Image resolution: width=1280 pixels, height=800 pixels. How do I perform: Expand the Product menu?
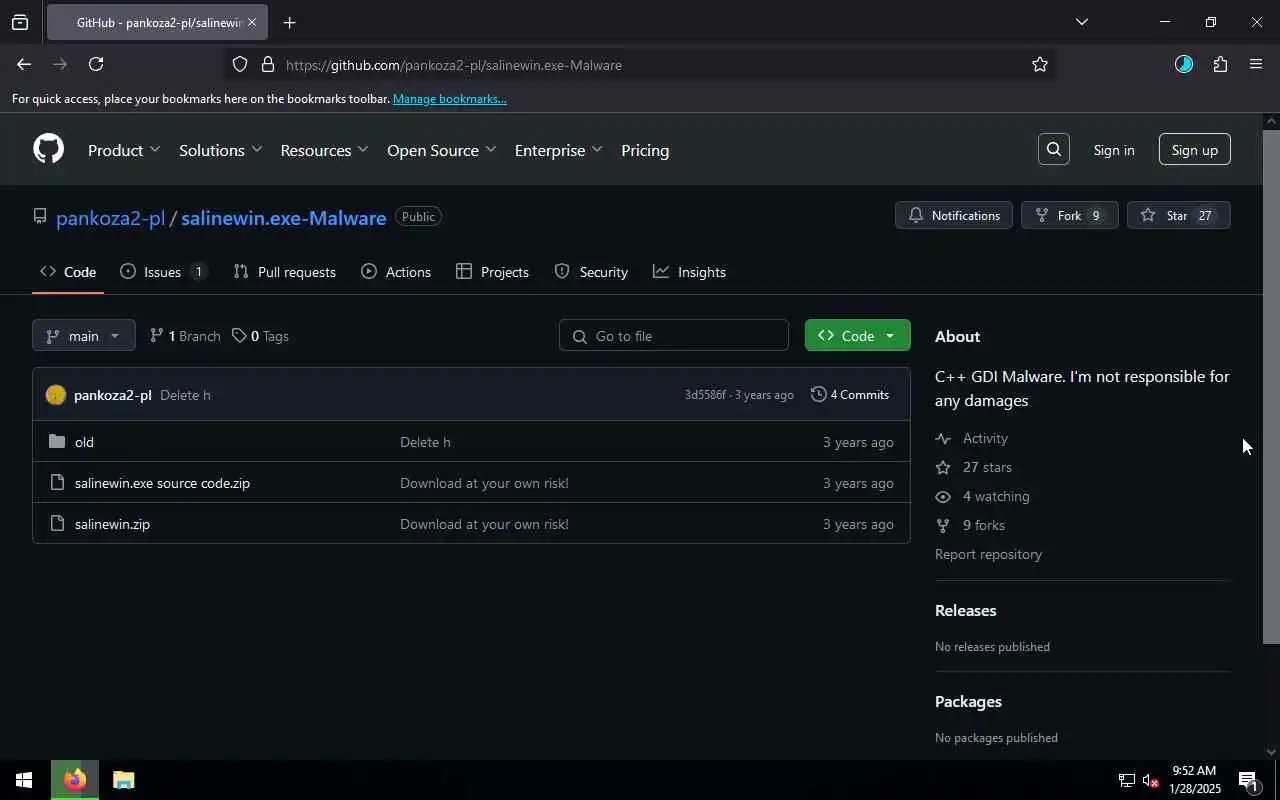click(x=124, y=150)
